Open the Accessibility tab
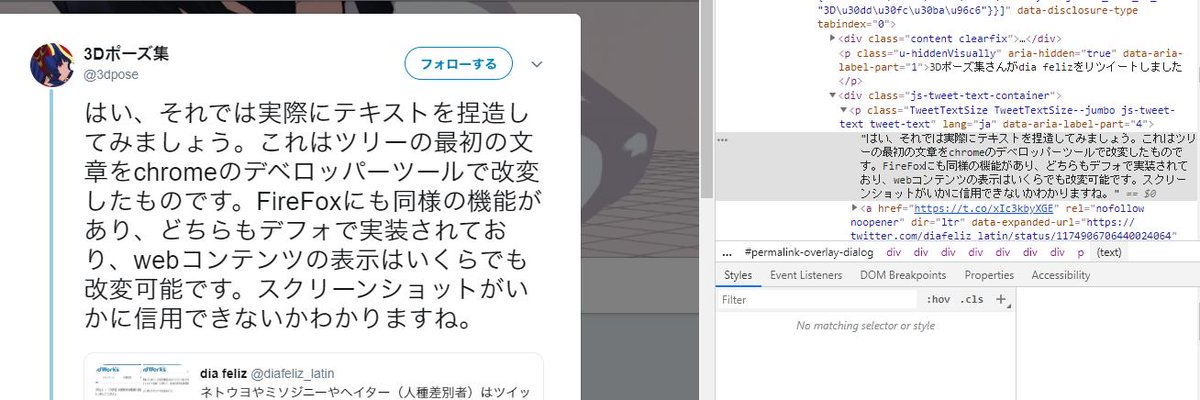Screen dimensions: 1200x400 pyautogui.click(x=1061, y=275)
